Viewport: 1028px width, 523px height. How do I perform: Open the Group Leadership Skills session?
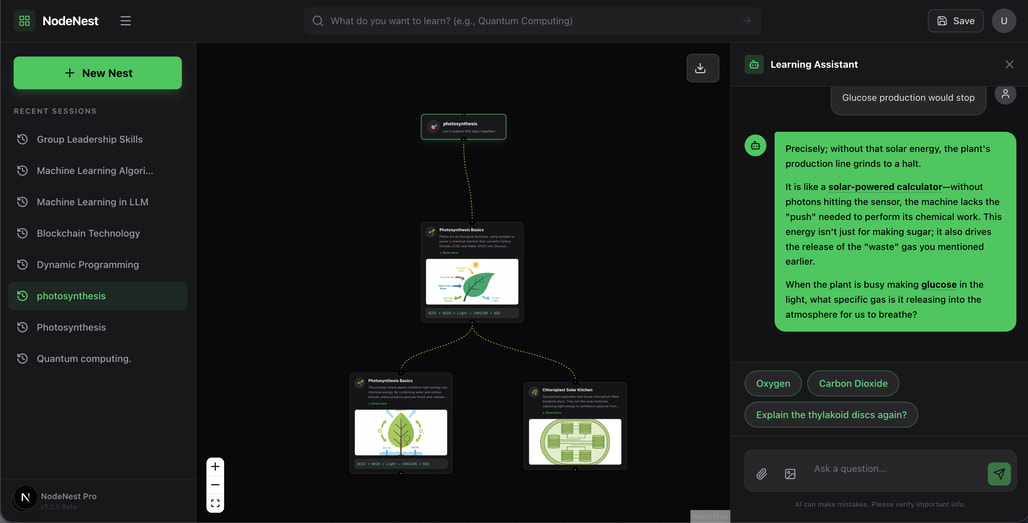pyautogui.click(x=89, y=139)
